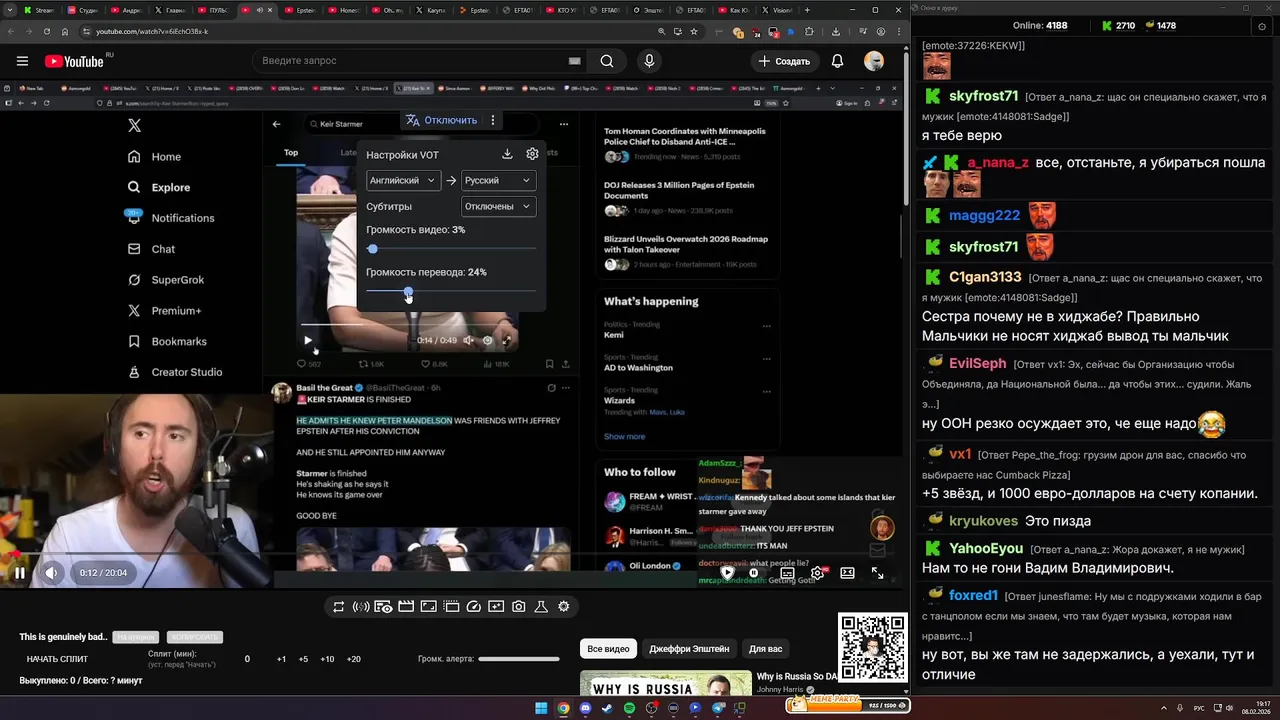This screenshot has height=720, width=1280.
Task: Click the Kemi trending topic
Action: click(614, 335)
